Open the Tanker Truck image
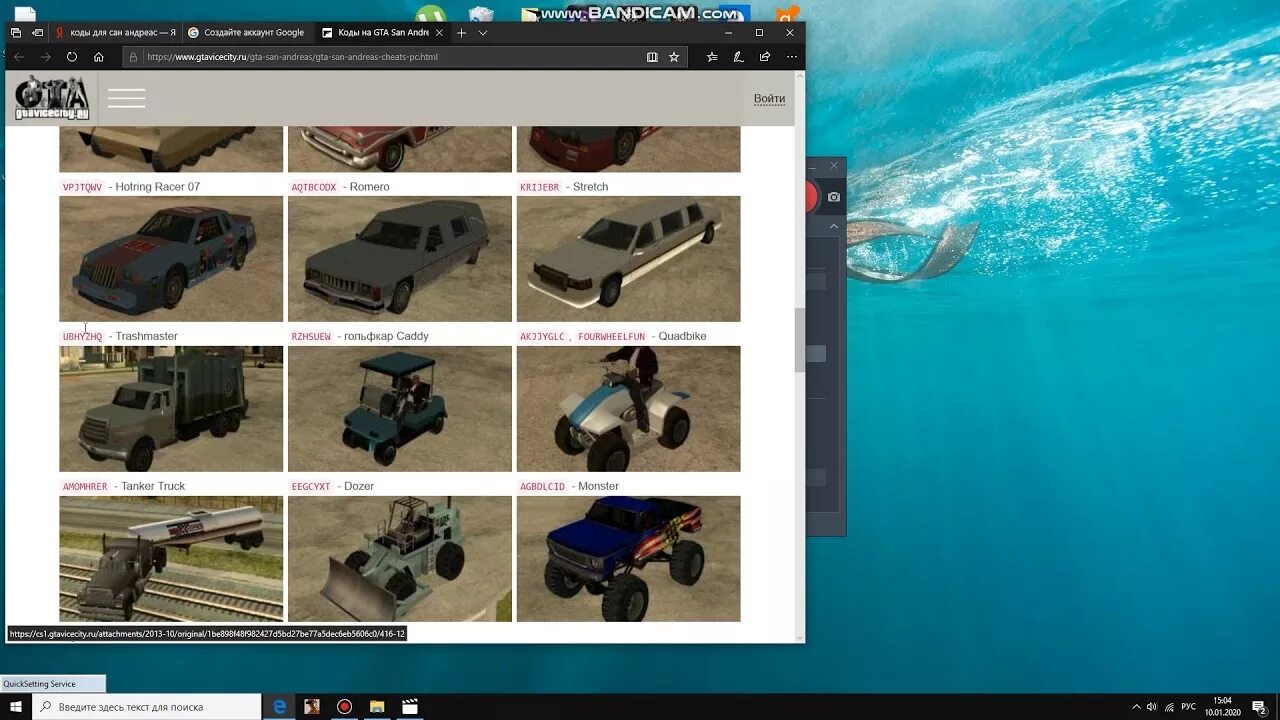 point(171,559)
